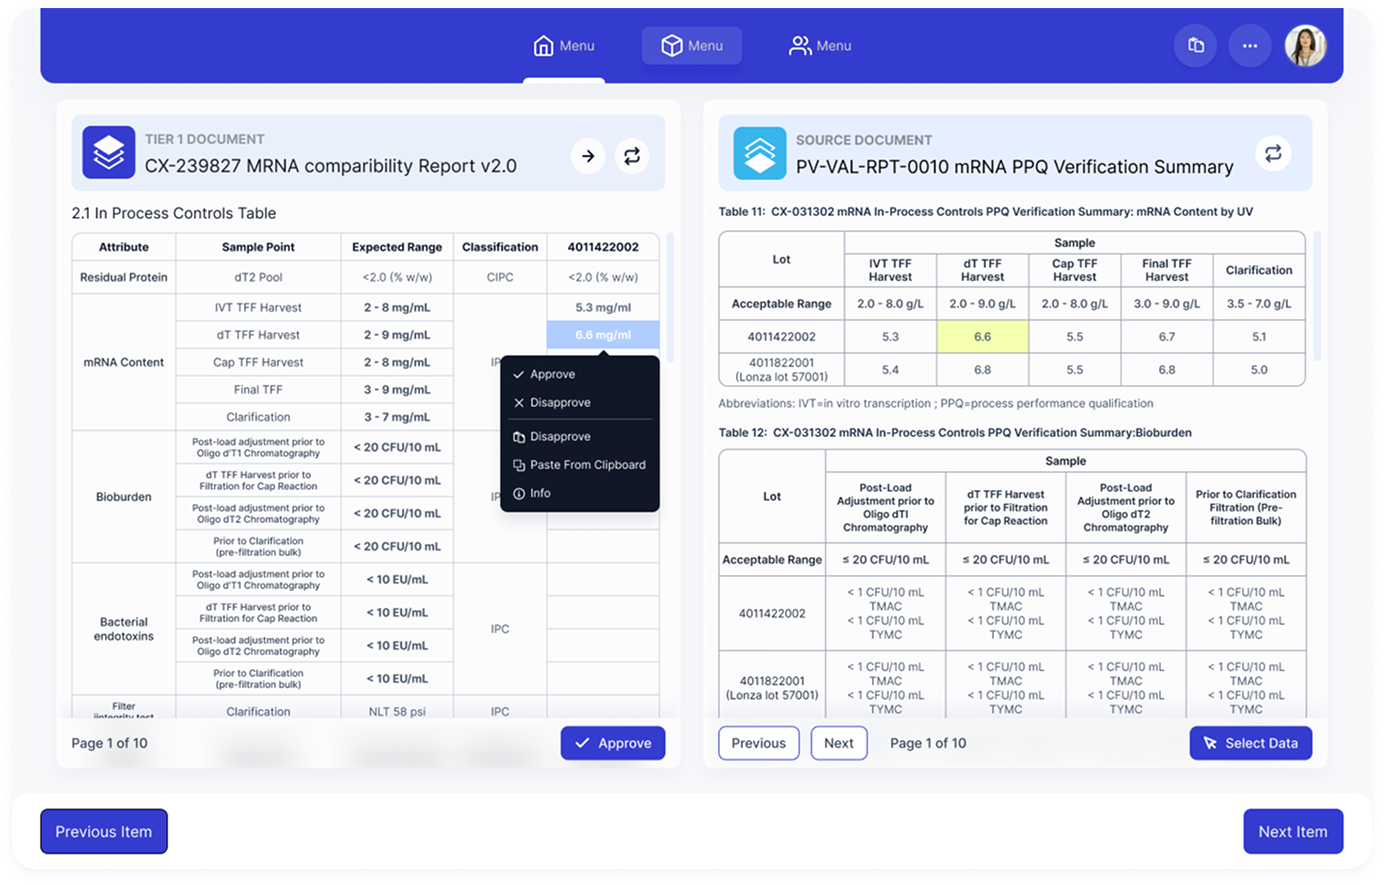Click the clipboard icon in top bar

point(1195,46)
